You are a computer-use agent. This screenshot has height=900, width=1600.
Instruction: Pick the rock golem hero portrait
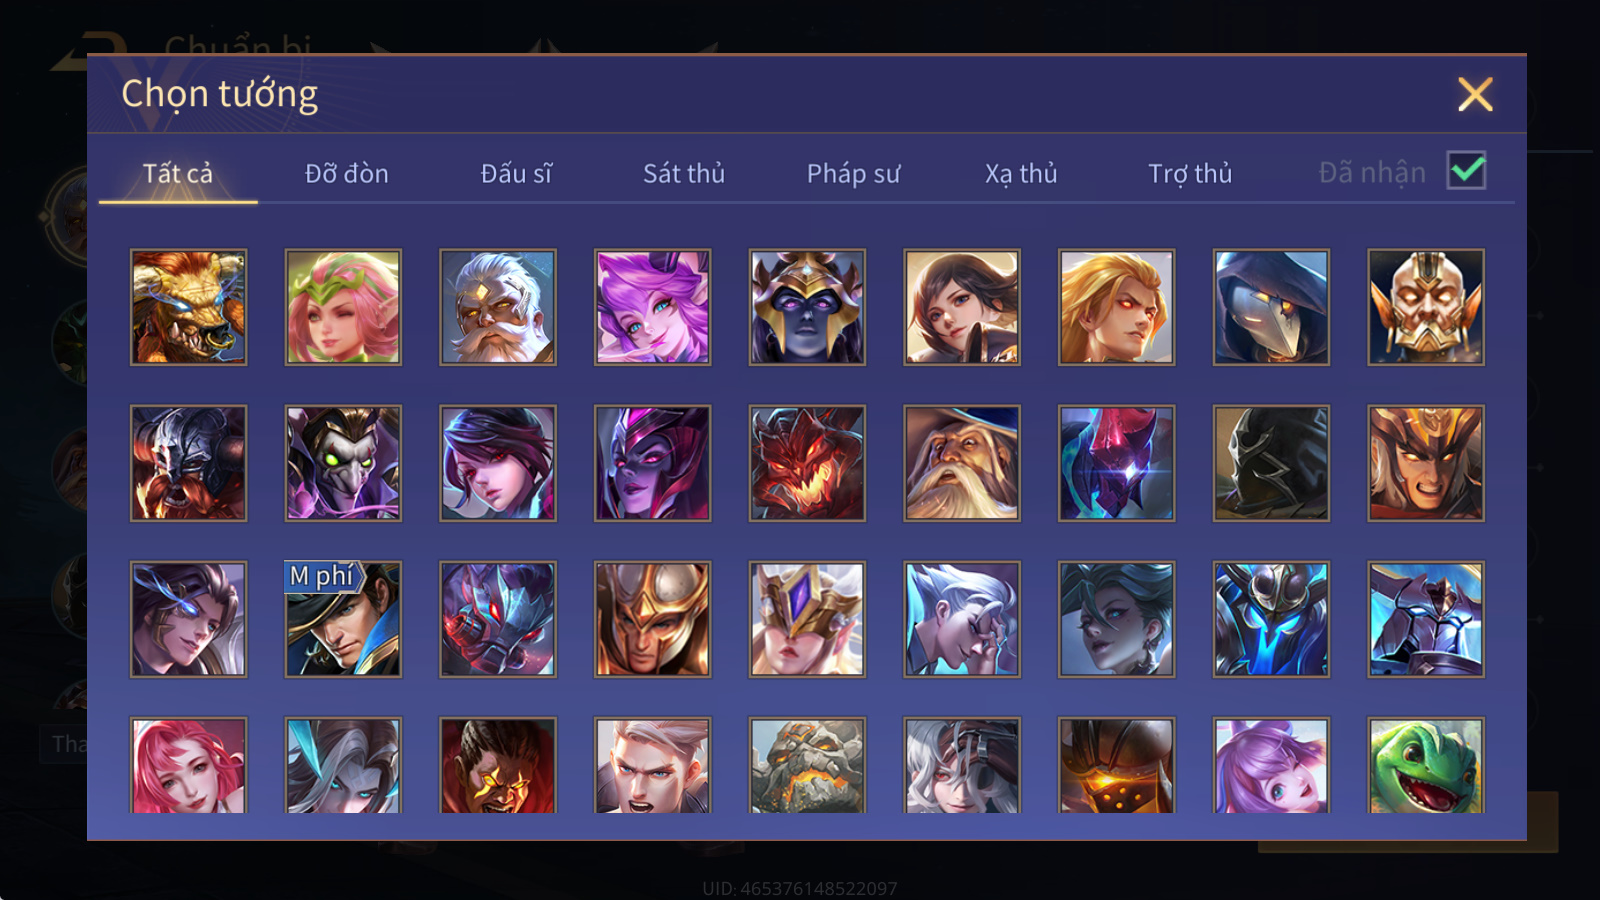(x=807, y=765)
